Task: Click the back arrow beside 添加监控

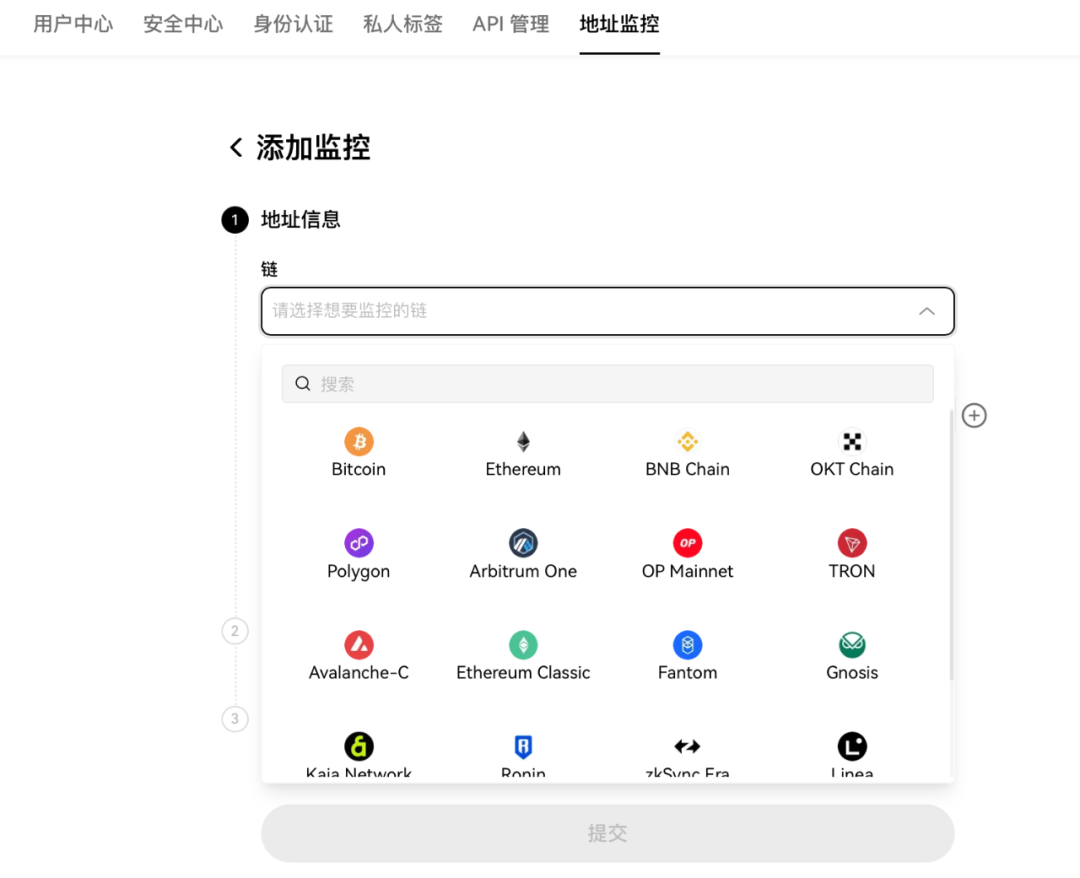Action: click(x=236, y=147)
